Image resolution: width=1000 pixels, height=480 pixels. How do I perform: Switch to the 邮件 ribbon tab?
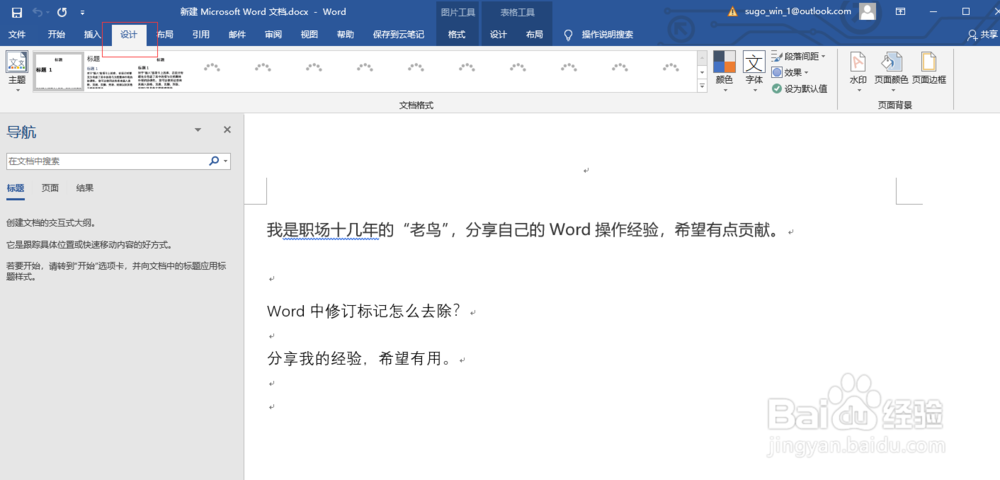(237, 34)
